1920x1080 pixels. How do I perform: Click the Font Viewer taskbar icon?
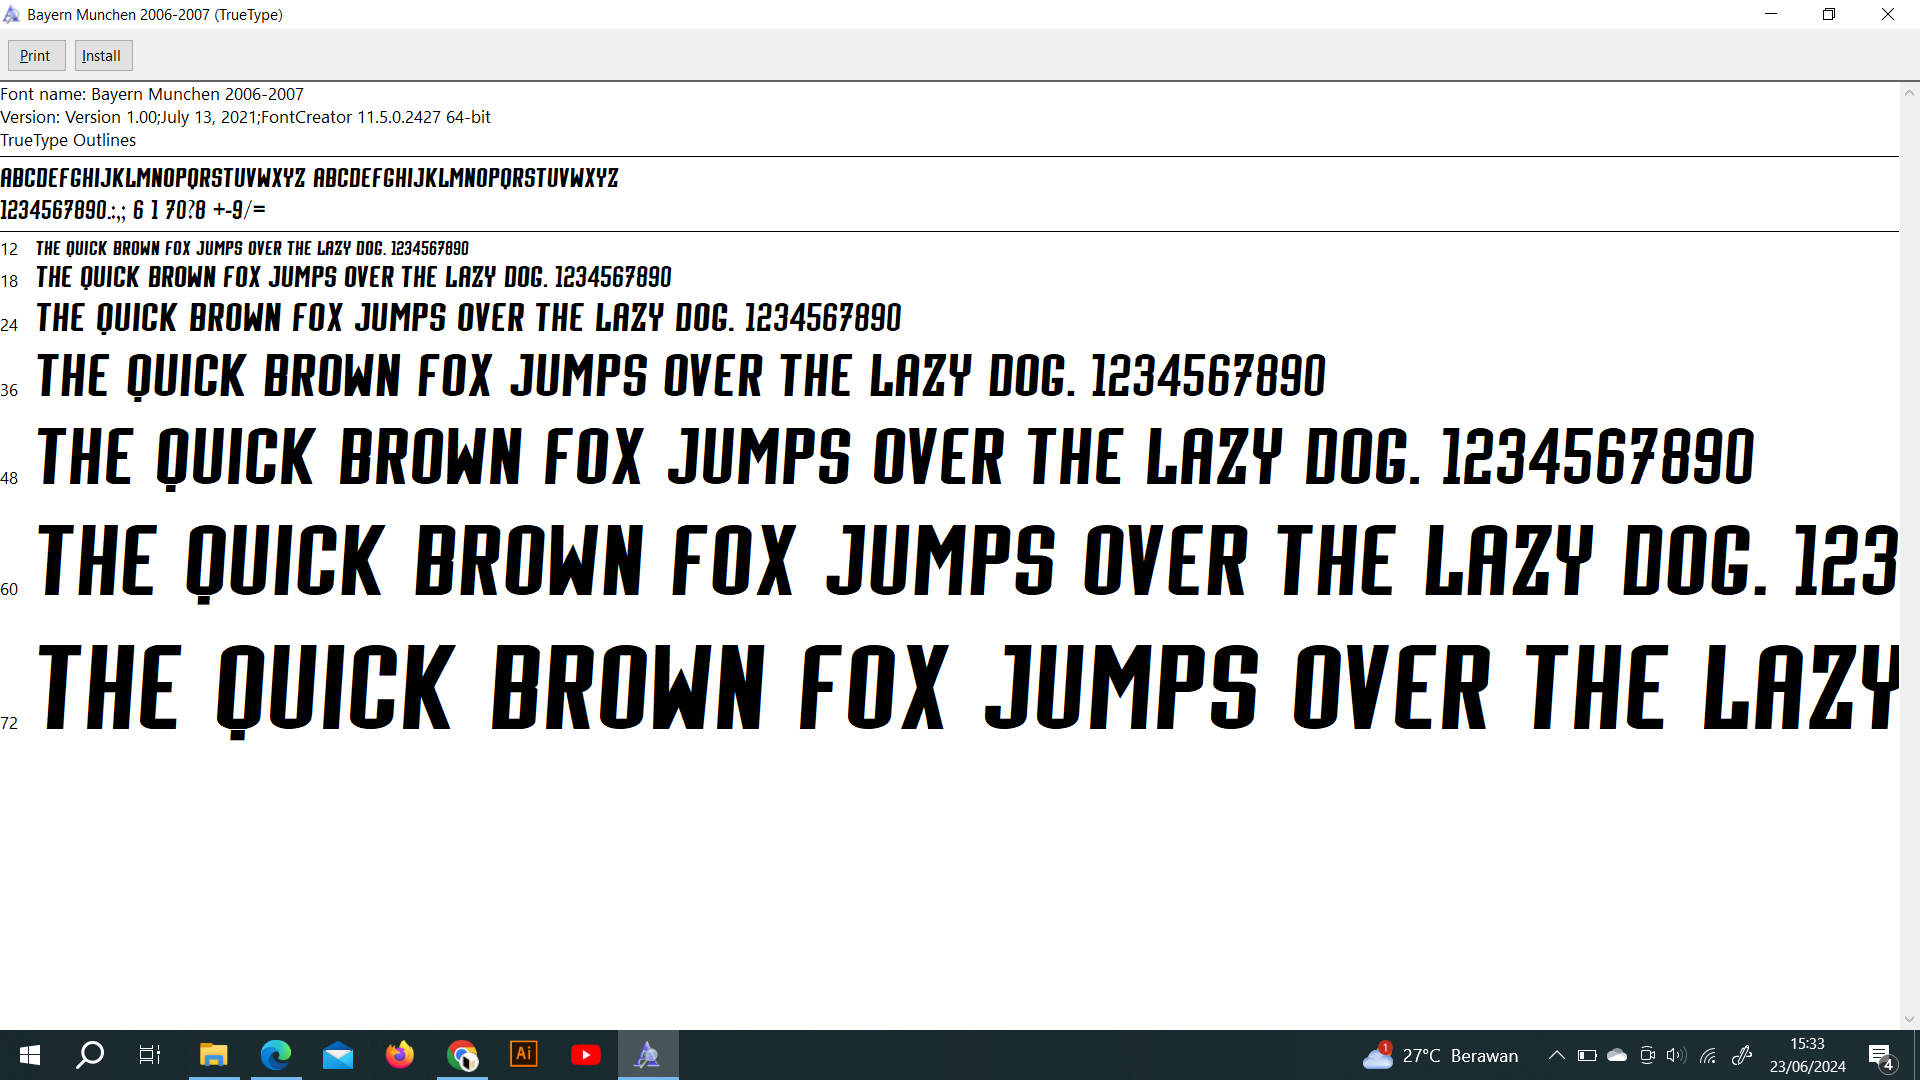pos(648,1055)
